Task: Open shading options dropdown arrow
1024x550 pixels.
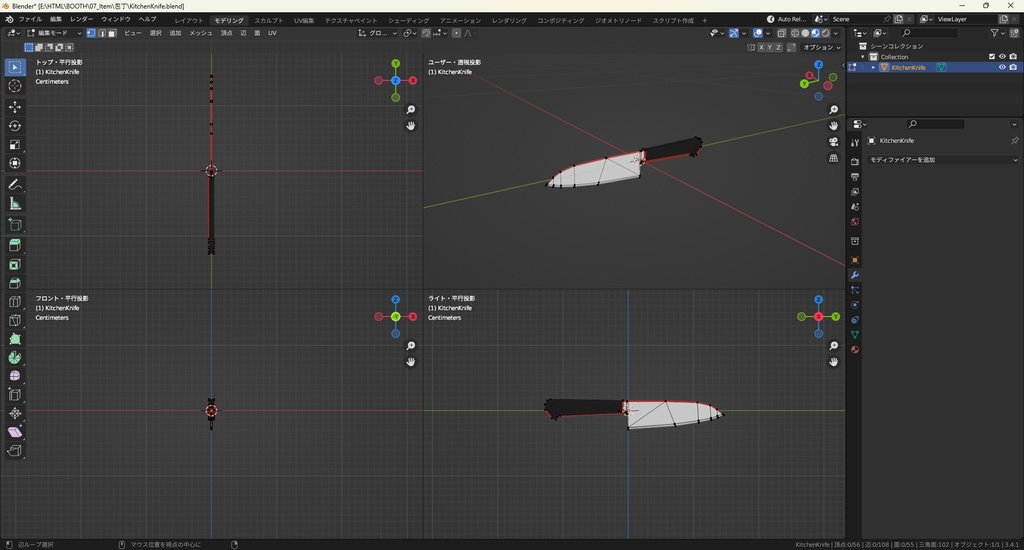Action: [836, 33]
